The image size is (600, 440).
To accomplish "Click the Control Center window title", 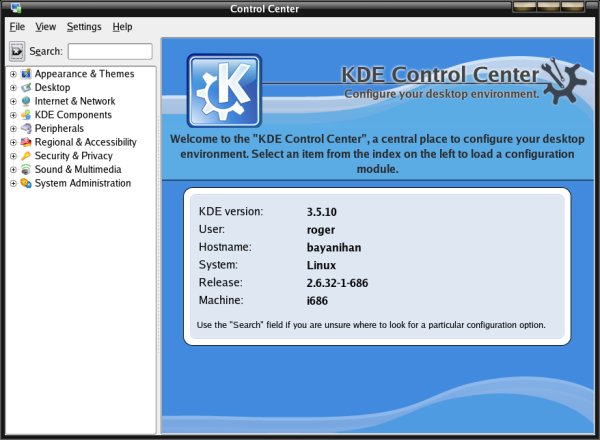I will [x=264, y=8].
